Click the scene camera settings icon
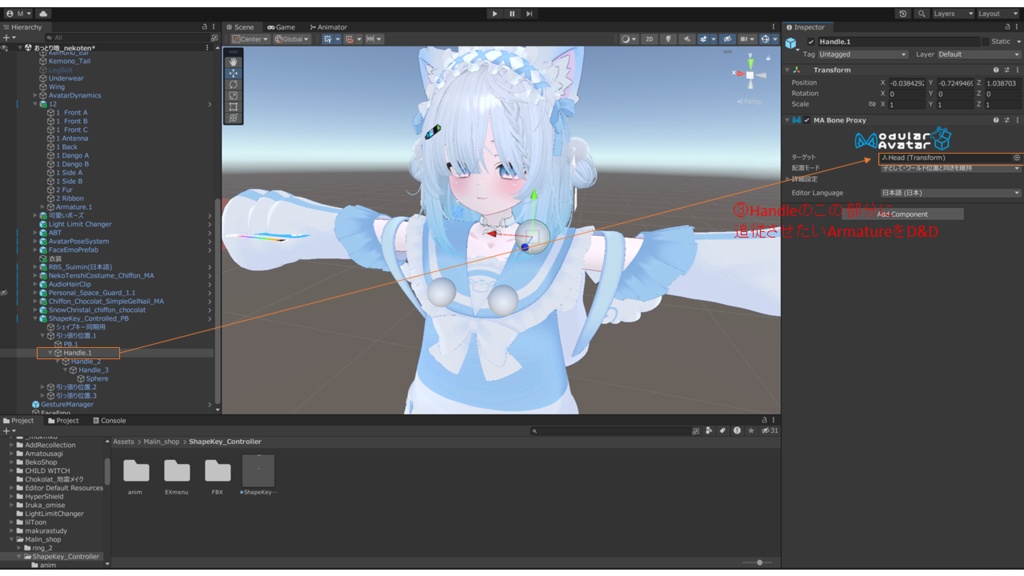 coord(746,39)
